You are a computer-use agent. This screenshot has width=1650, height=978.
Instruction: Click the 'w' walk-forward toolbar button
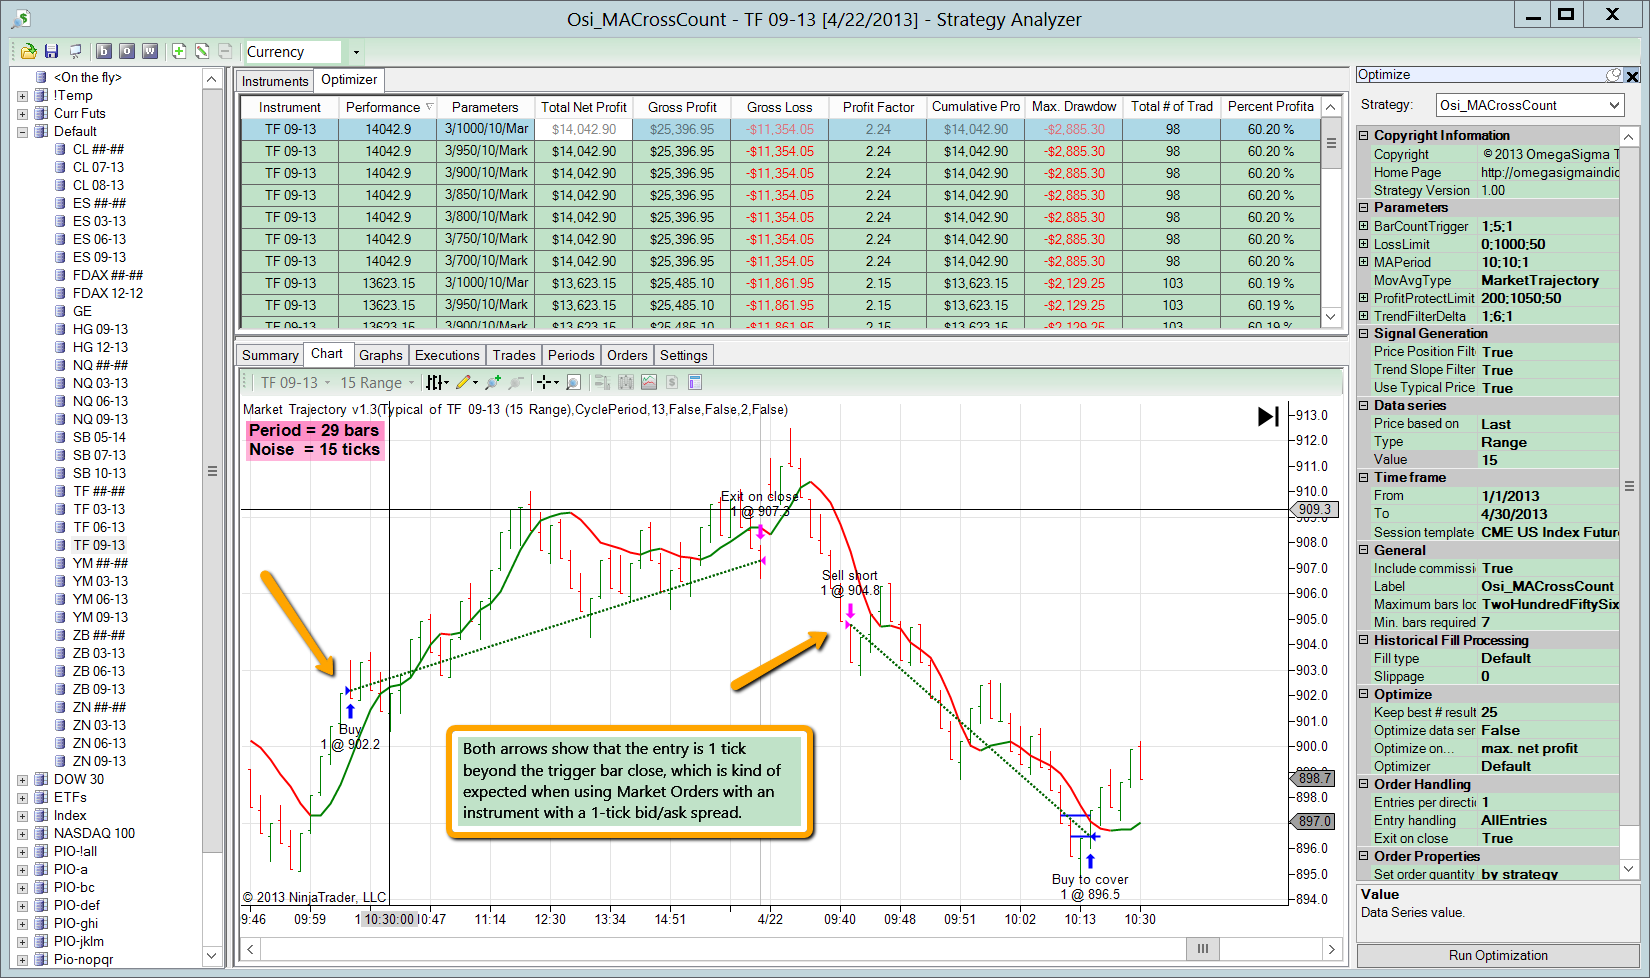(x=150, y=51)
